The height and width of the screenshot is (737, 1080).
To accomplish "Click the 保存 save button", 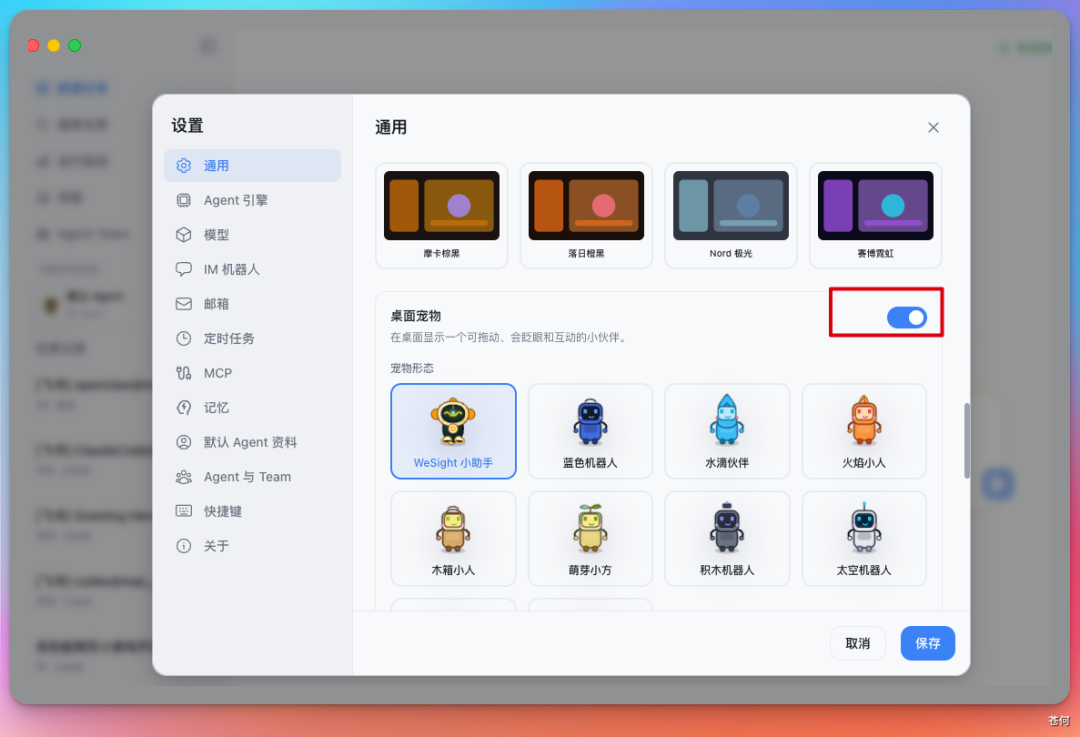I will 928,643.
